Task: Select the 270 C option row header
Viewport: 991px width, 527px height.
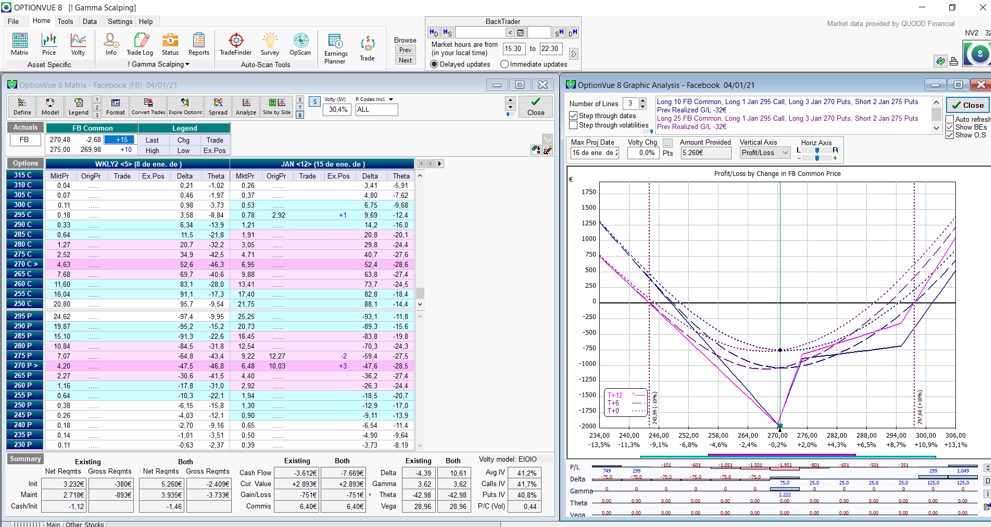Action: [x=25, y=264]
